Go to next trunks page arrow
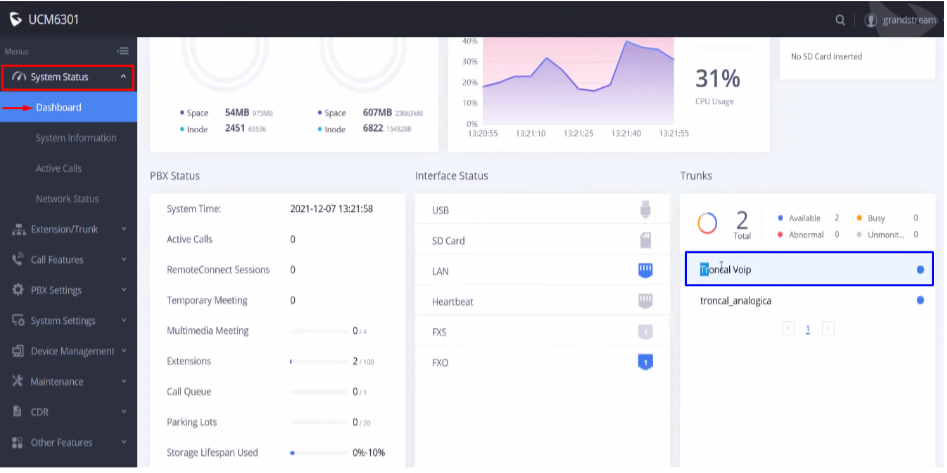The width and height of the screenshot is (947, 473). pyautogui.click(x=829, y=329)
